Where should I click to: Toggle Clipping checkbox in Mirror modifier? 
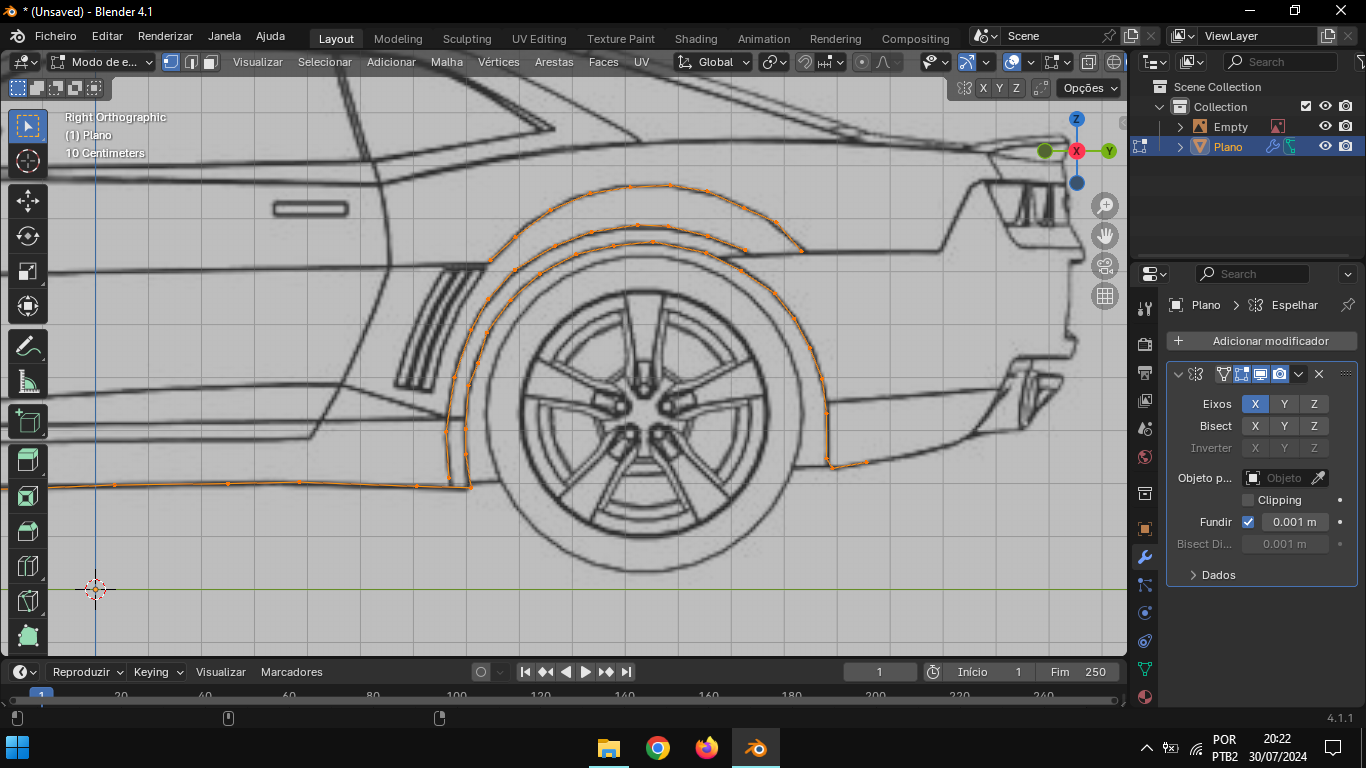pos(1248,500)
